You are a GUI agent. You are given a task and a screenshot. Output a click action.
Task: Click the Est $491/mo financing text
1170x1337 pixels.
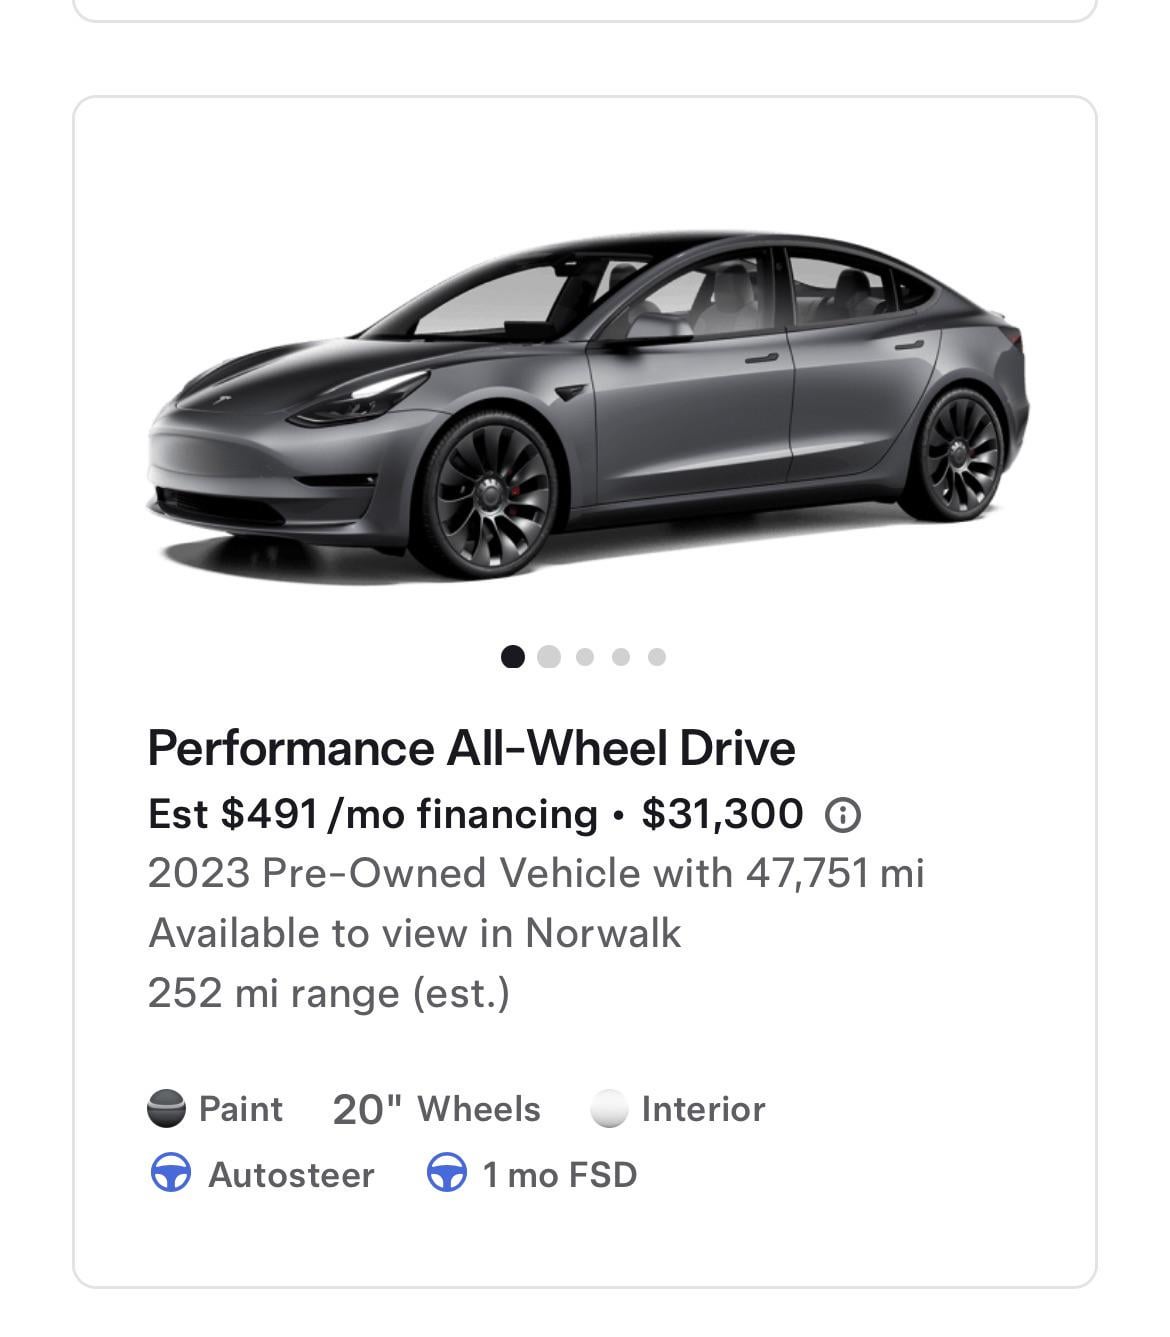point(372,814)
